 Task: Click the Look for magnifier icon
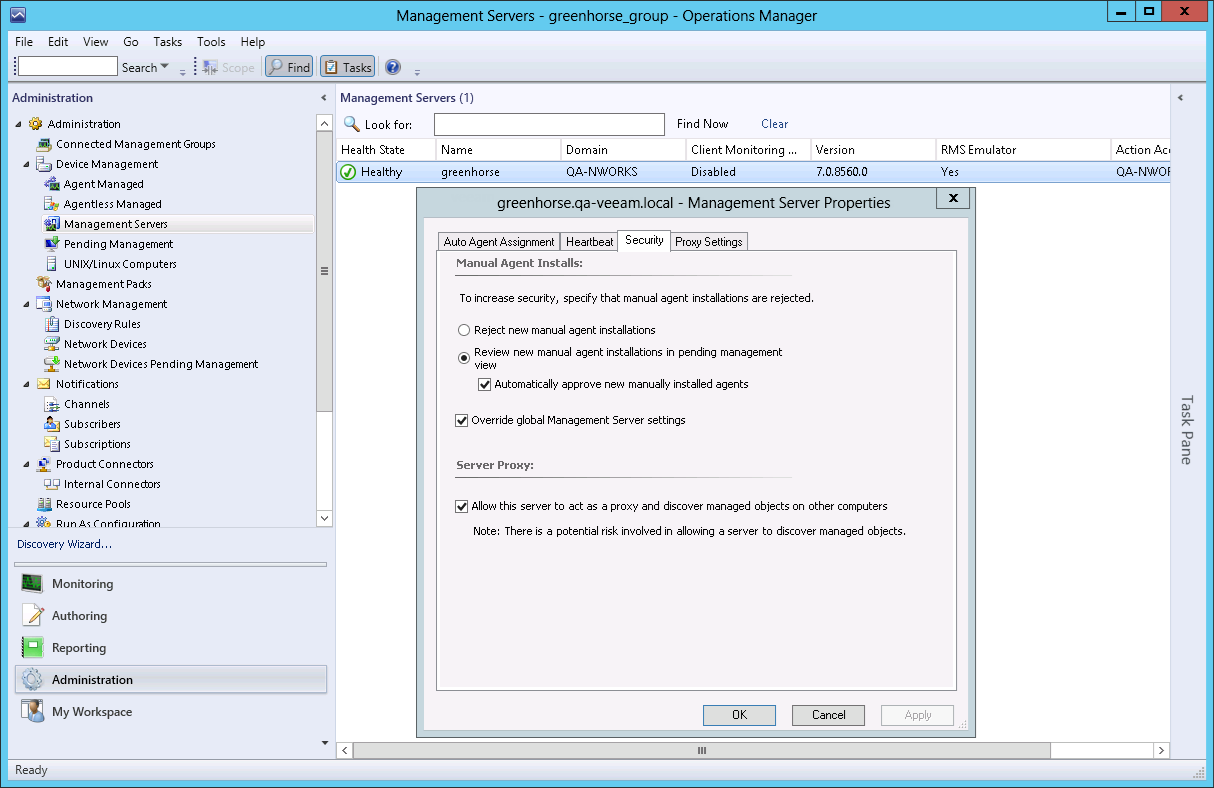tap(352, 124)
